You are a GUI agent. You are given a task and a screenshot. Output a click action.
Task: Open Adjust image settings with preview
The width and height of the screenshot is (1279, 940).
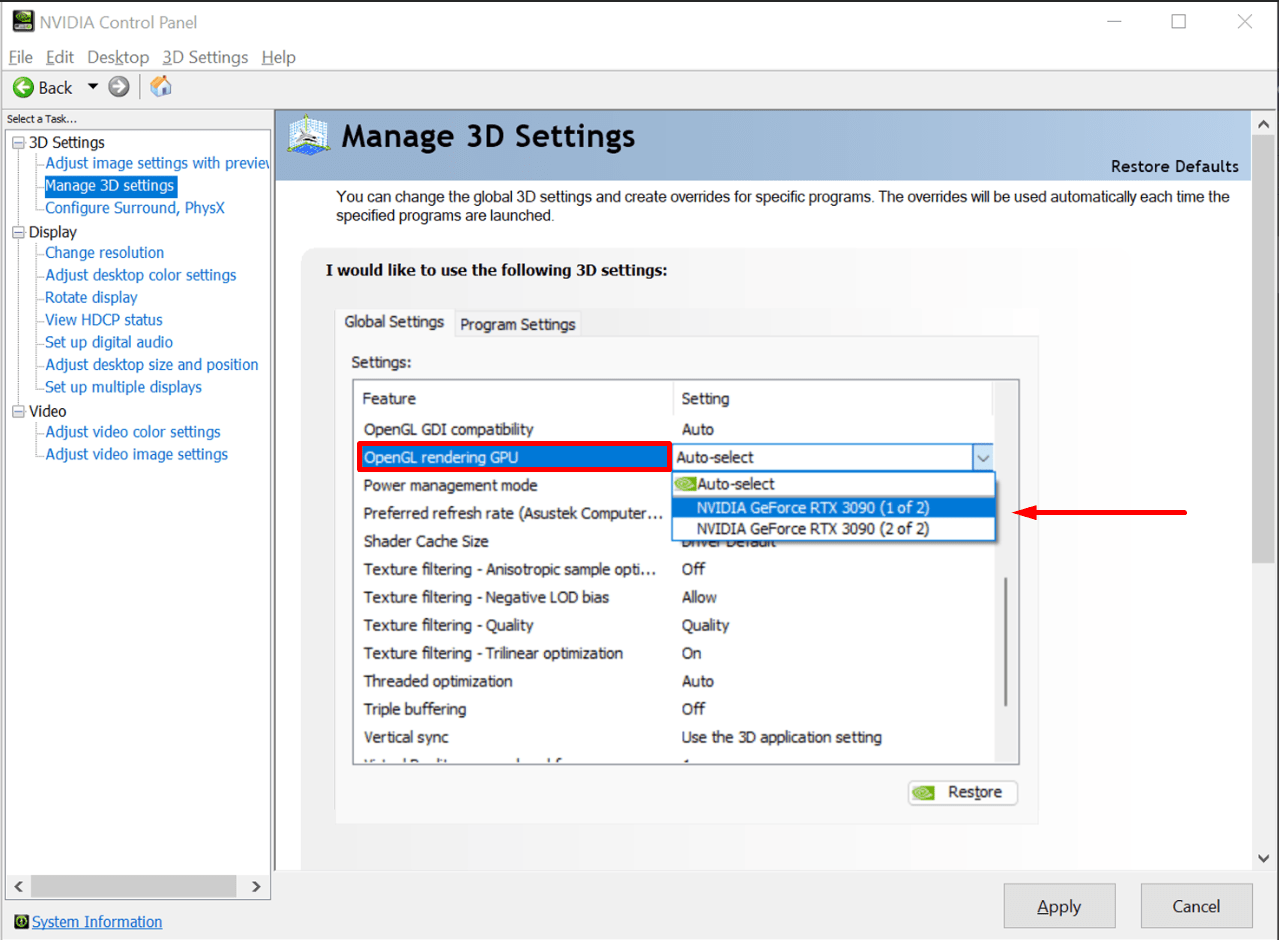coord(157,163)
